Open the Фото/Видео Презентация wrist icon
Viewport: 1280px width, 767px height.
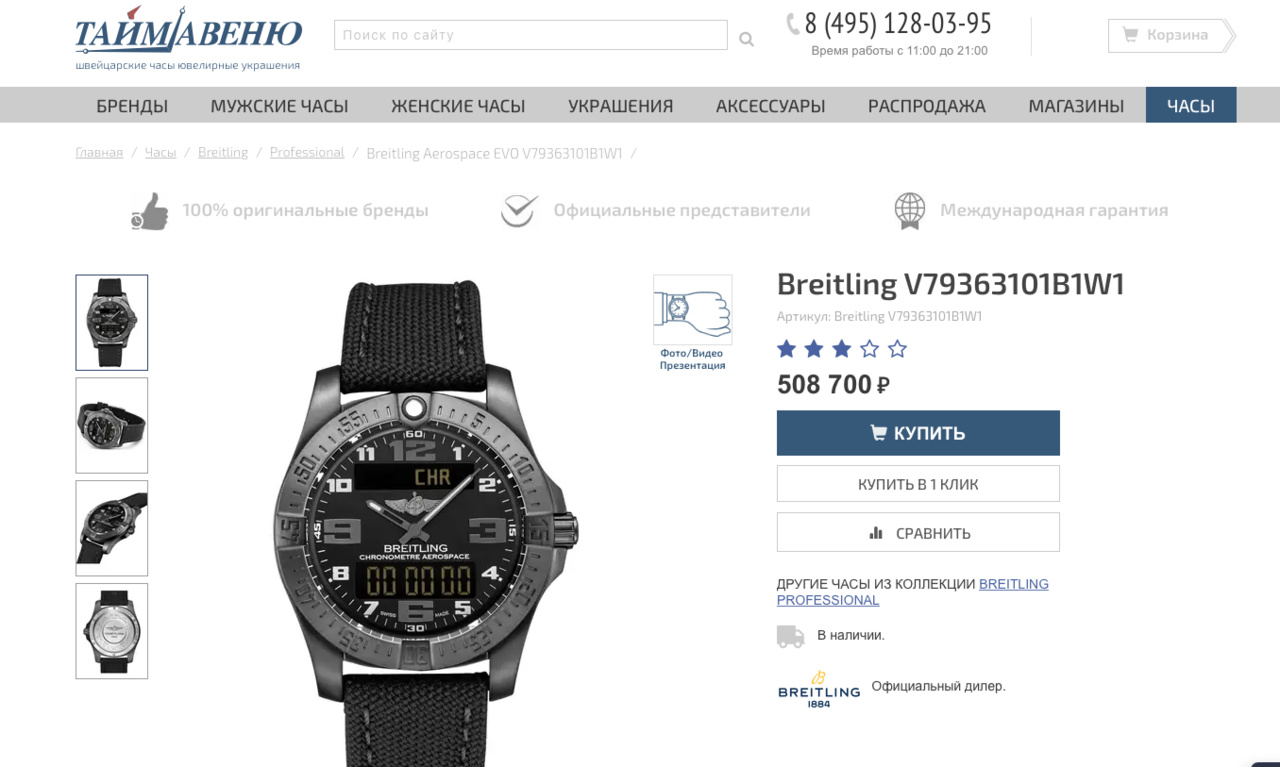tap(692, 322)
